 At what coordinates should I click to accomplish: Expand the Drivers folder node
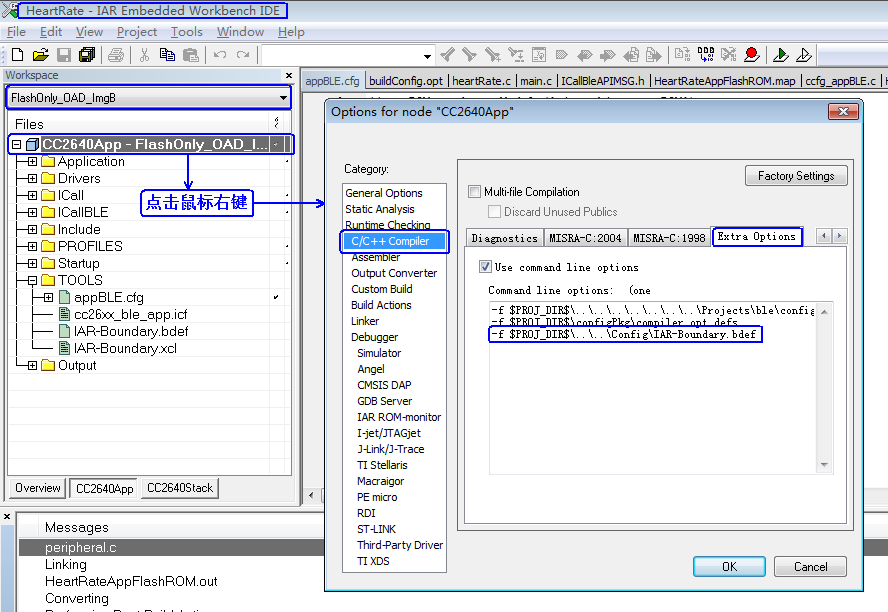(32, 178)
